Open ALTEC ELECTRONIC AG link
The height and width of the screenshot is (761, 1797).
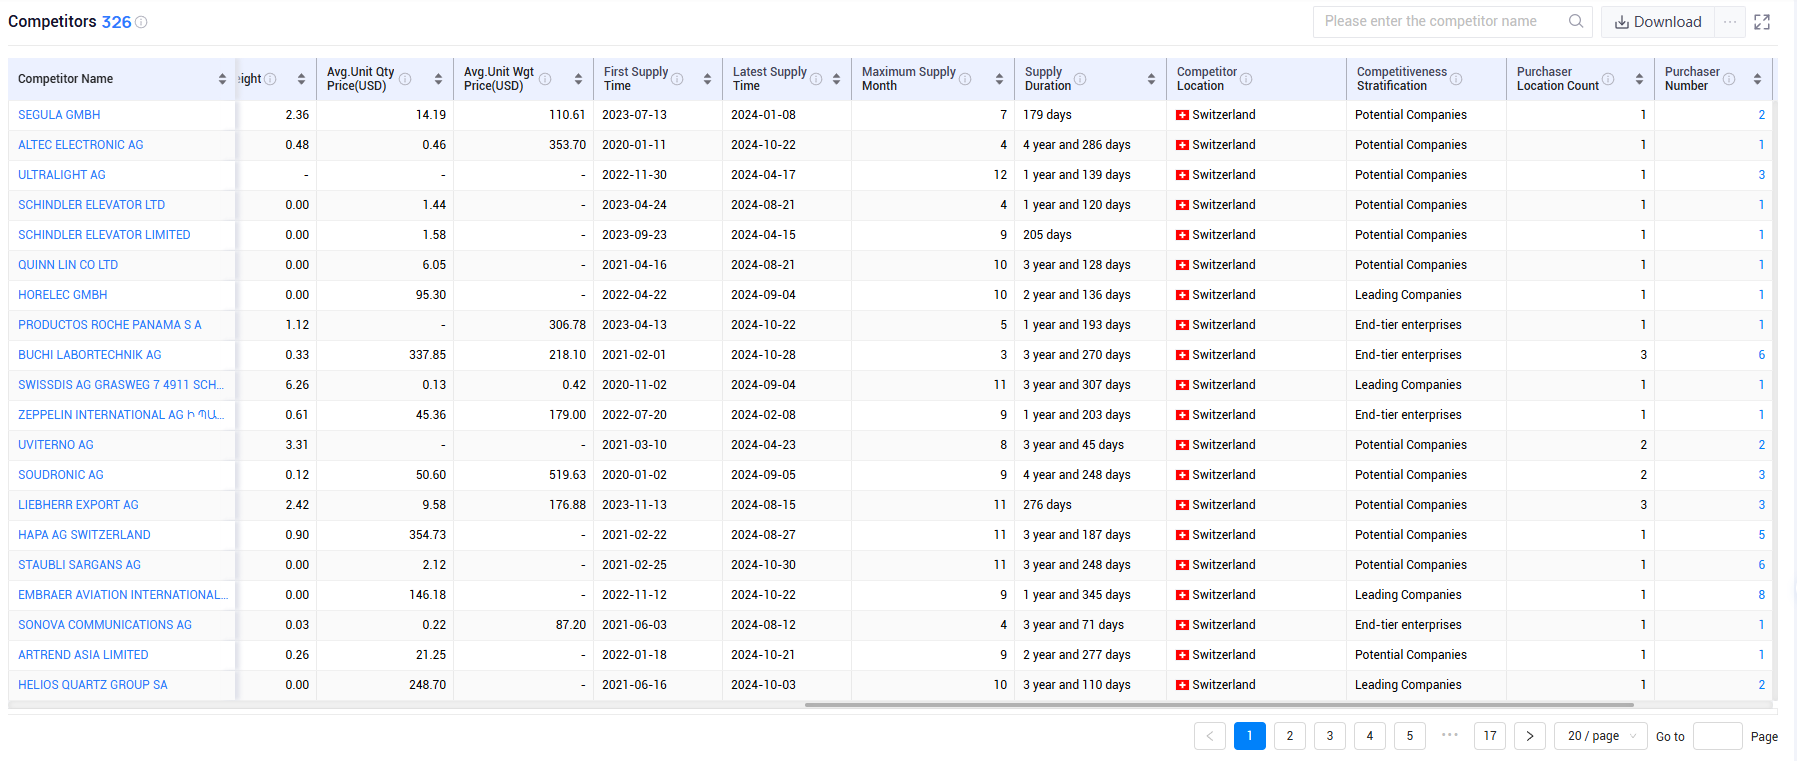point(81,145)
